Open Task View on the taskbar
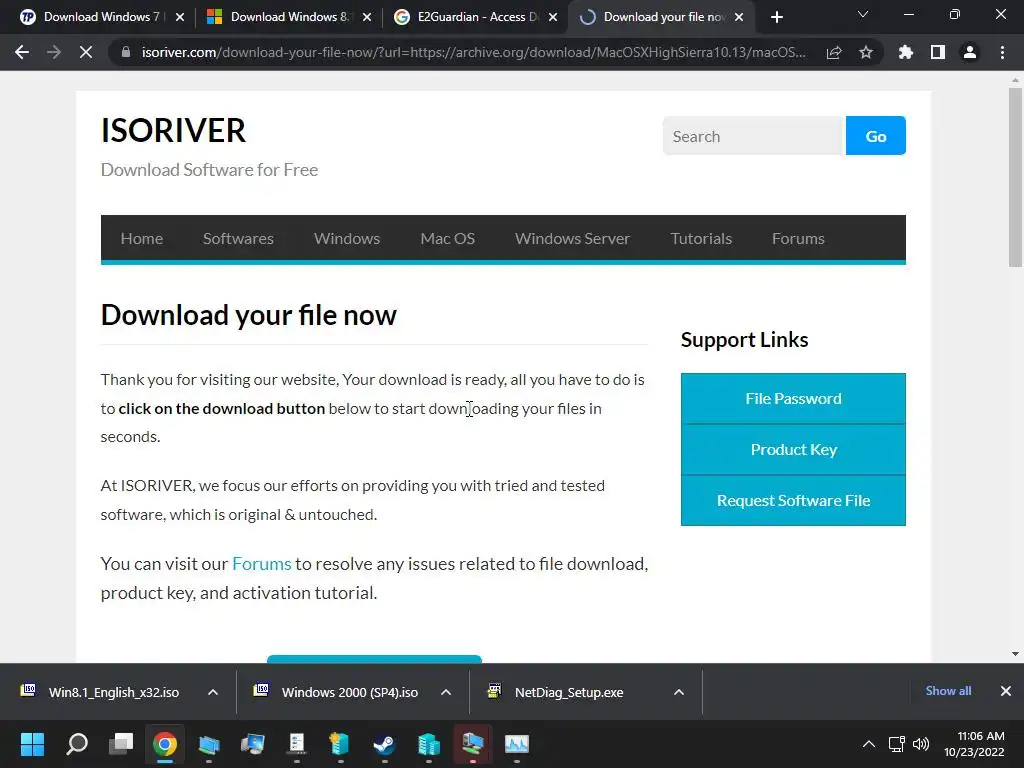 121,744
